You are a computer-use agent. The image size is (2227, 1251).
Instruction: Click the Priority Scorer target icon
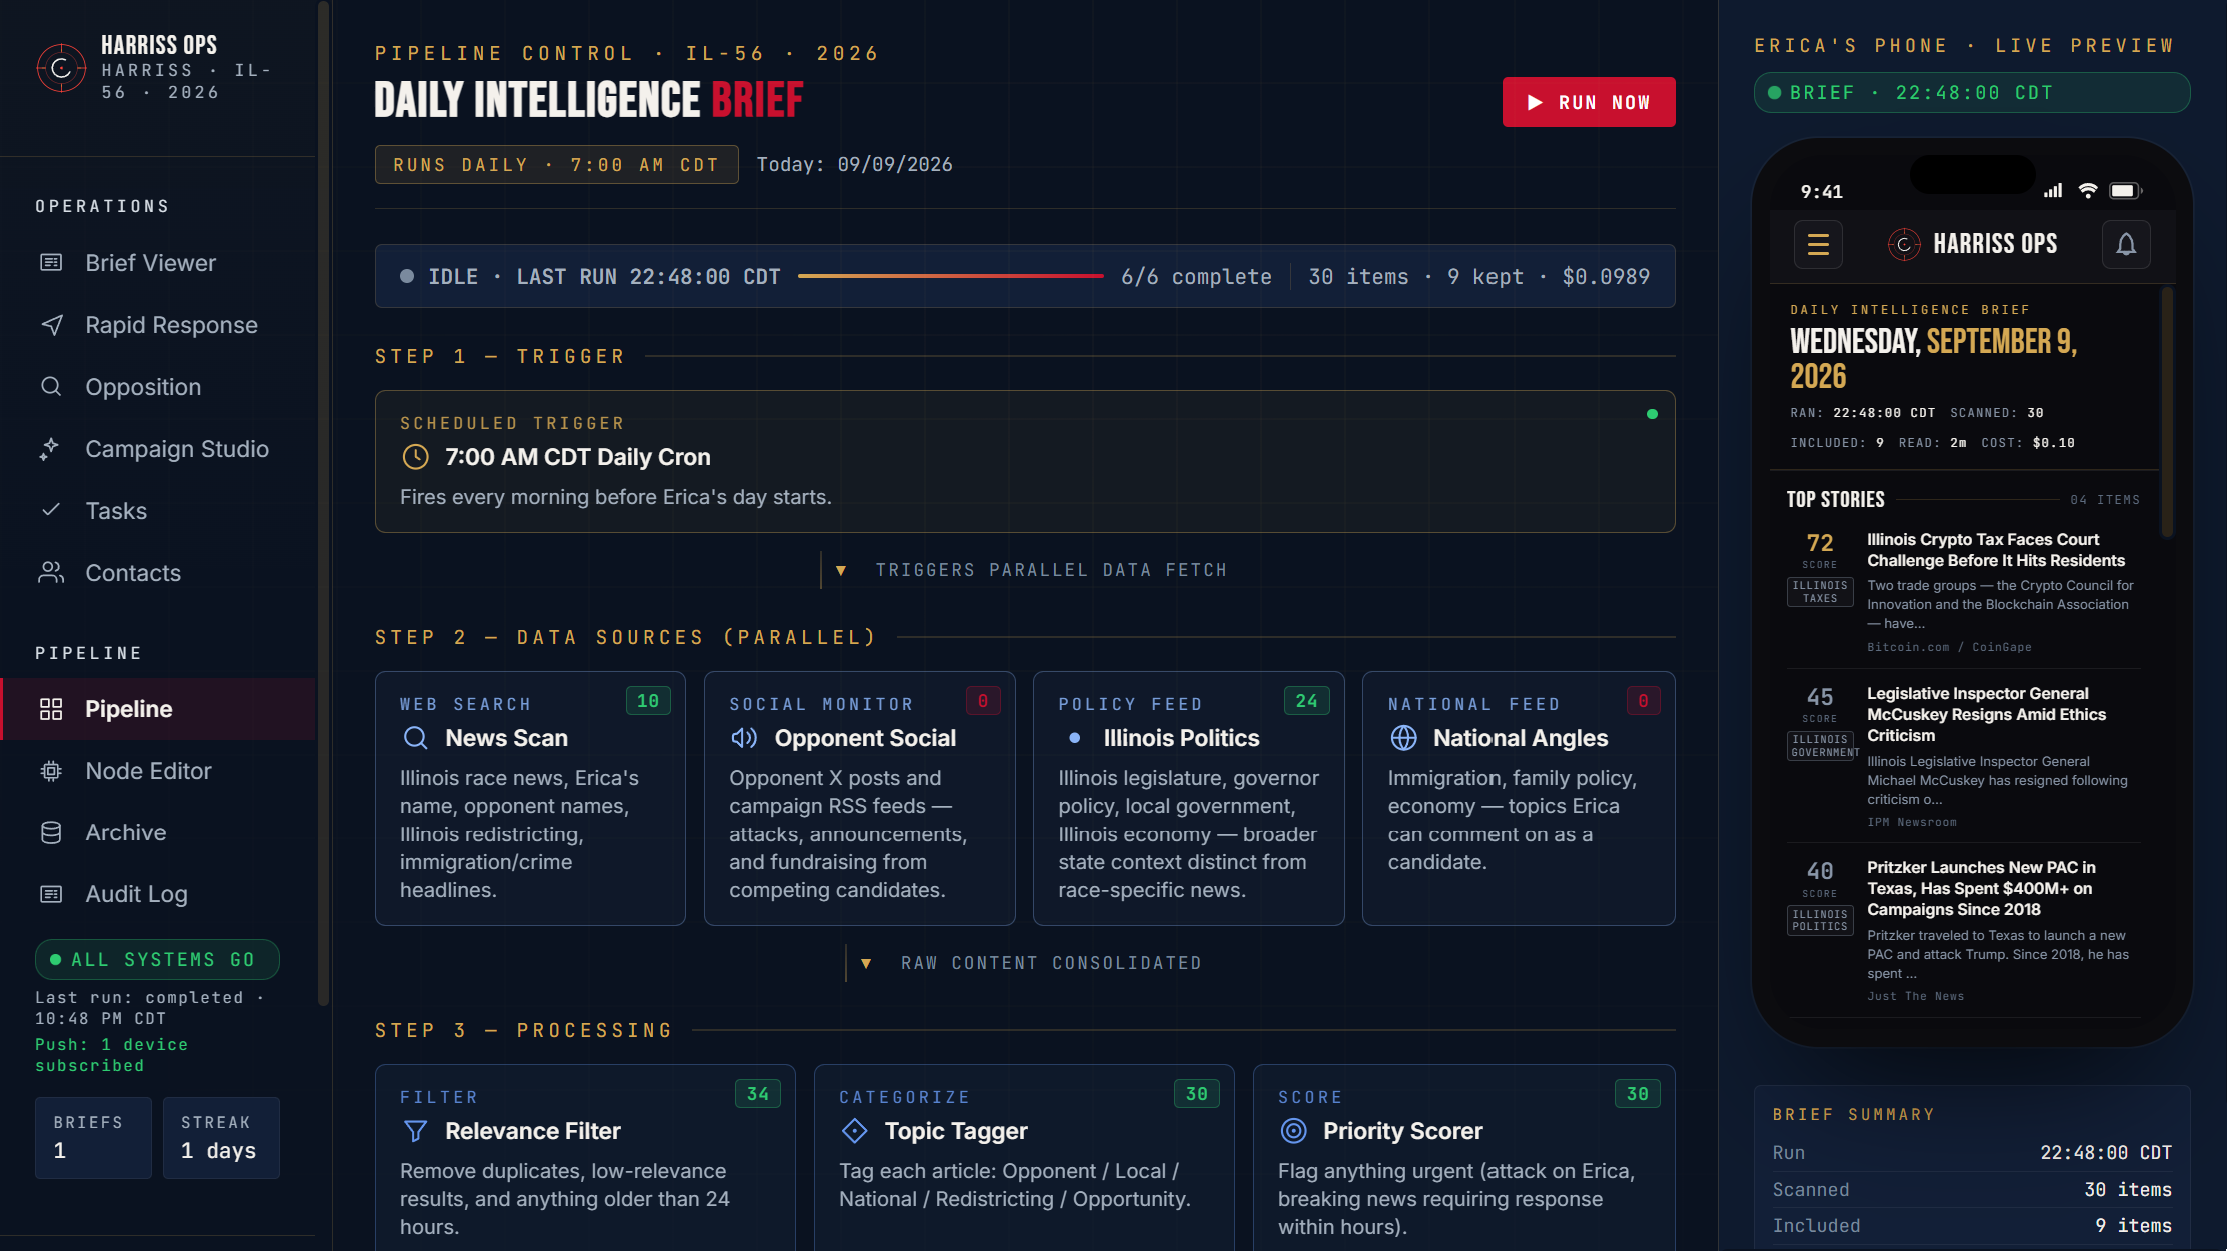(x=1294, y=1131)
